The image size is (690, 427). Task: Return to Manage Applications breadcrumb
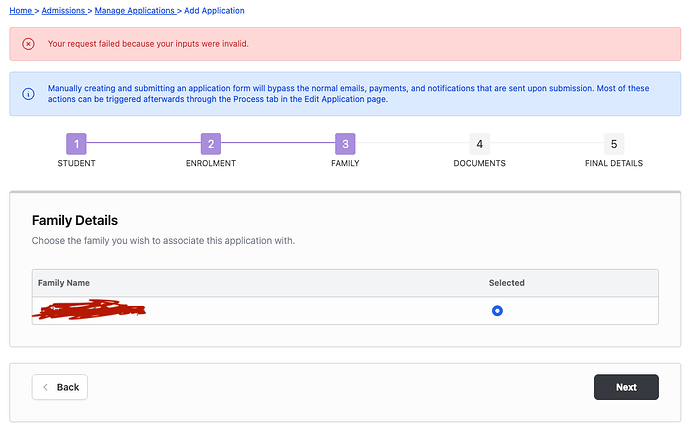135,10
